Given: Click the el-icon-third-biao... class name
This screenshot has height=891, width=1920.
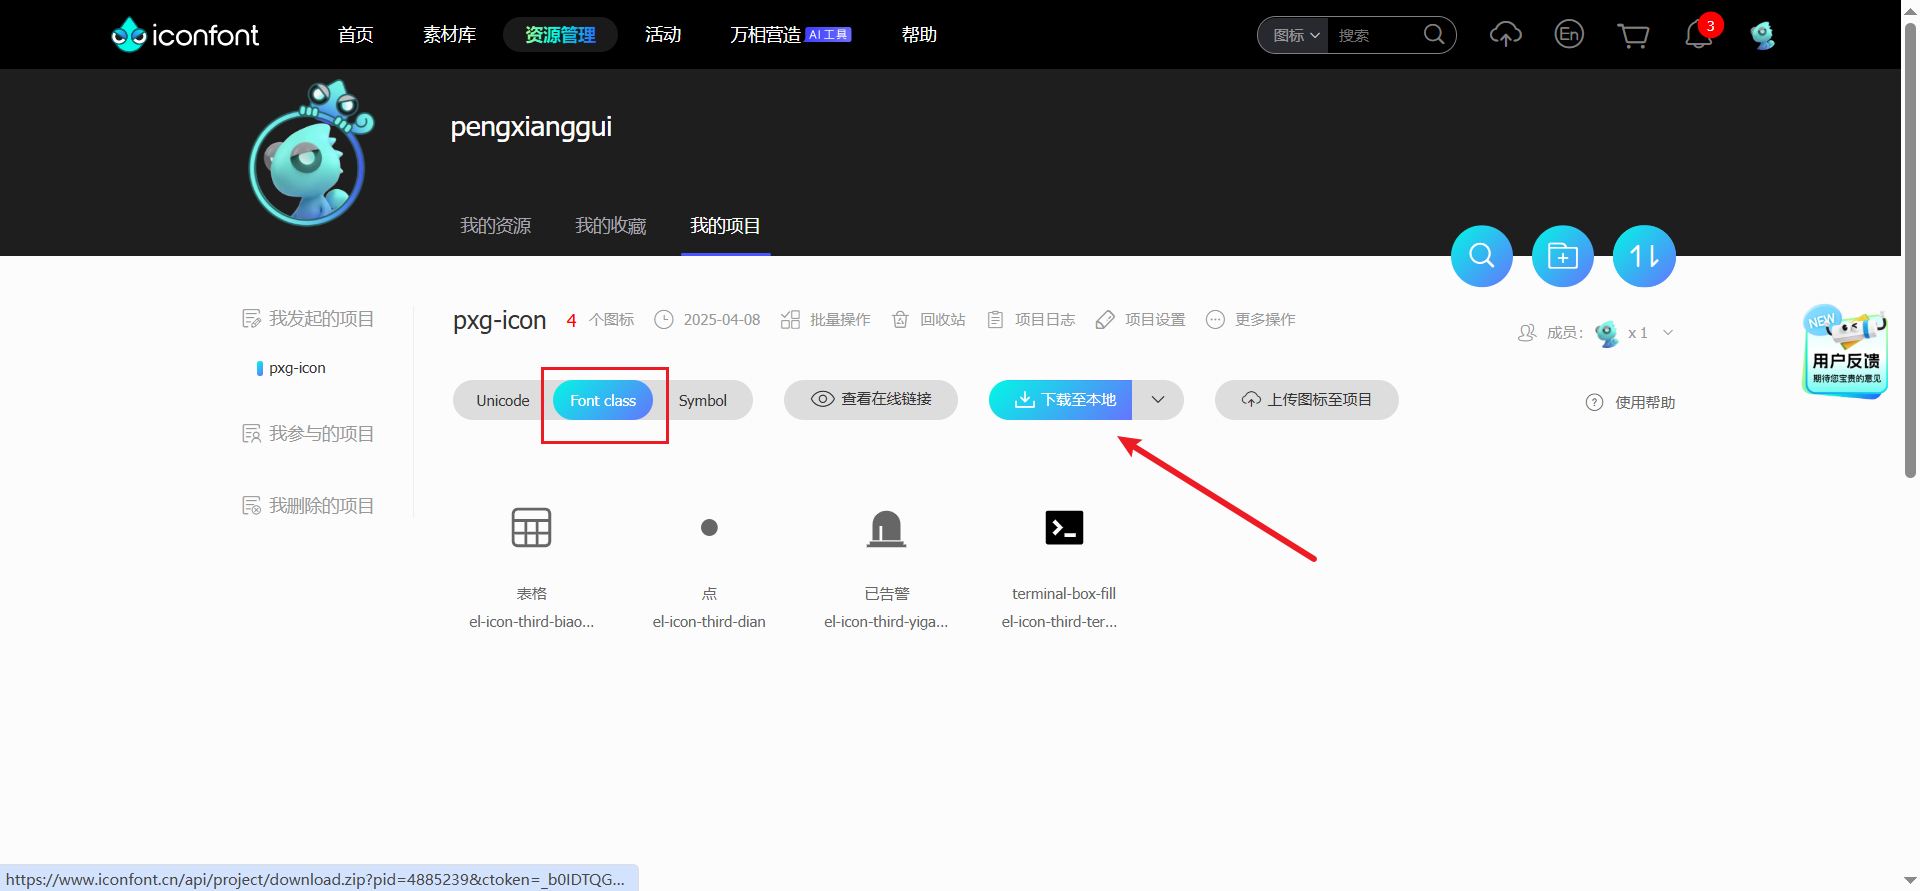Looking at the screenshot, I should (531, 622).
